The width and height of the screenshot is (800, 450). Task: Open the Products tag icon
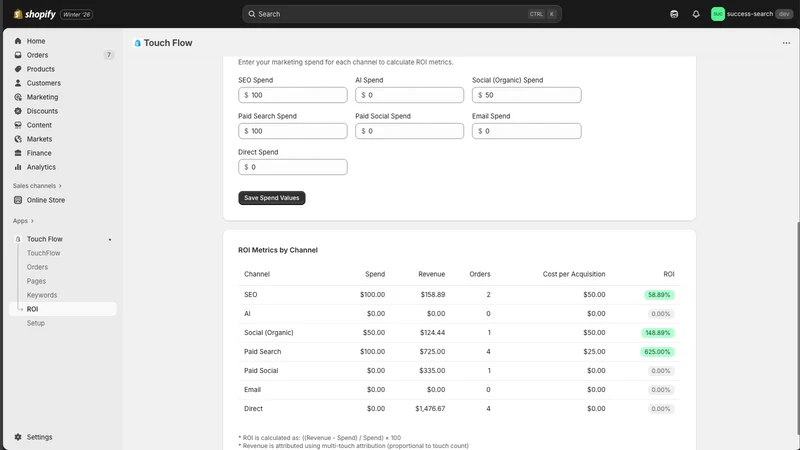pos(18,69)
